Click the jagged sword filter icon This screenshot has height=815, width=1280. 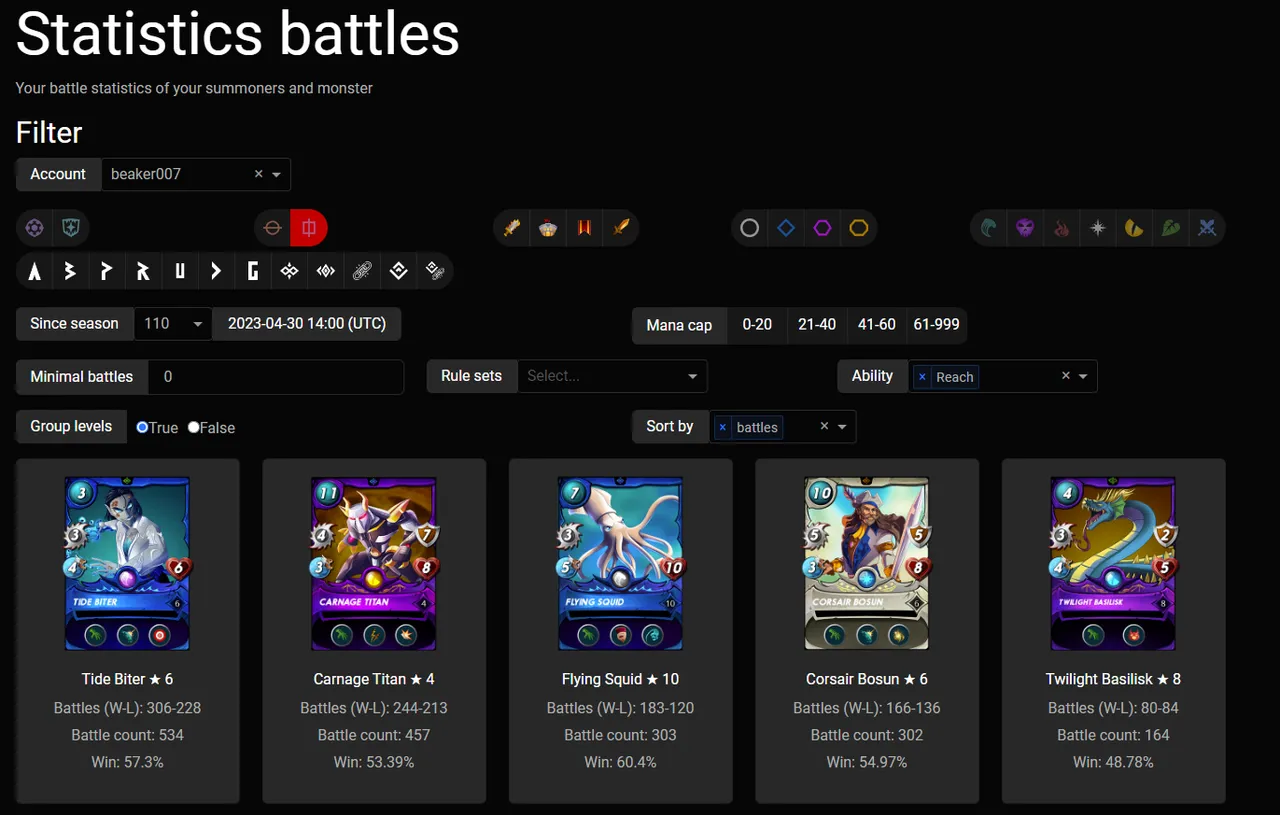point(512,228)
